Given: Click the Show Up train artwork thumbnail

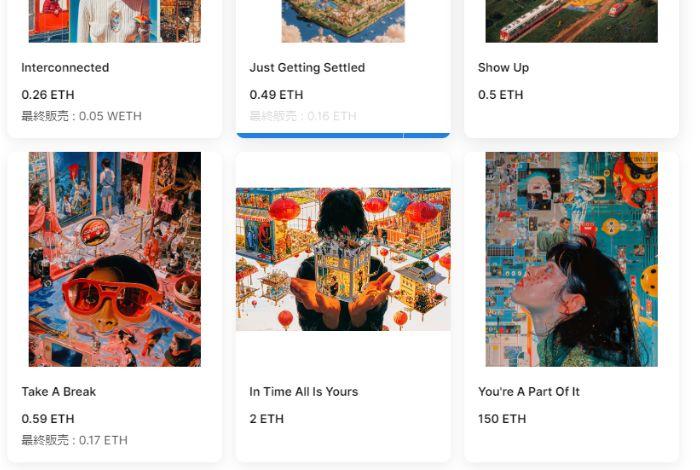Looking at the screenshot, I should 571,21.
